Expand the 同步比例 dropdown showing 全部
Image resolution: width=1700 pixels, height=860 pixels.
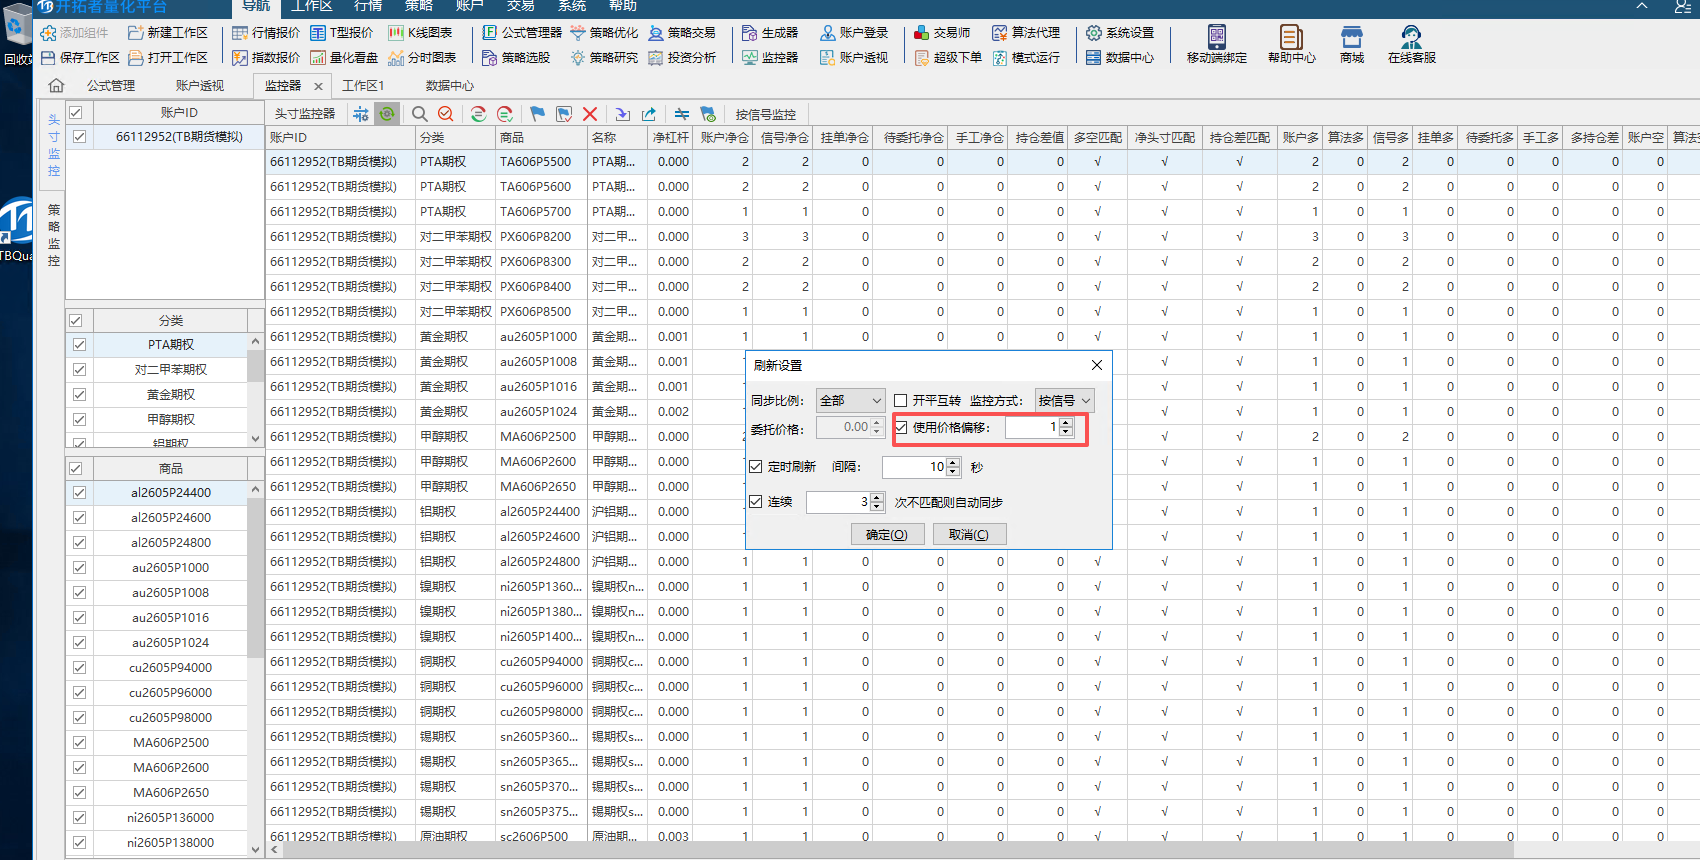coord(850,401)
